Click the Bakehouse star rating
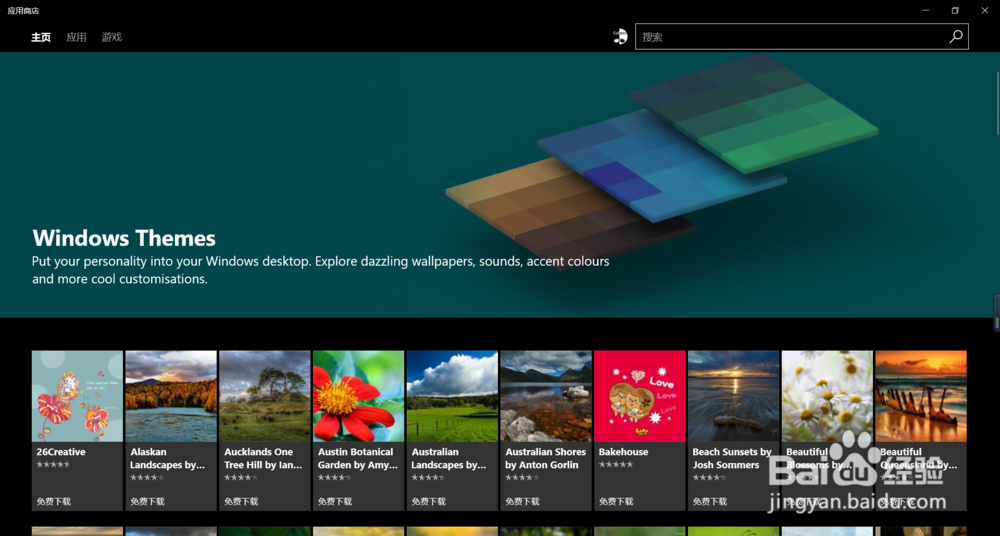The height and width of the screenshot is (536, 1000). click(x=615, y=465)
